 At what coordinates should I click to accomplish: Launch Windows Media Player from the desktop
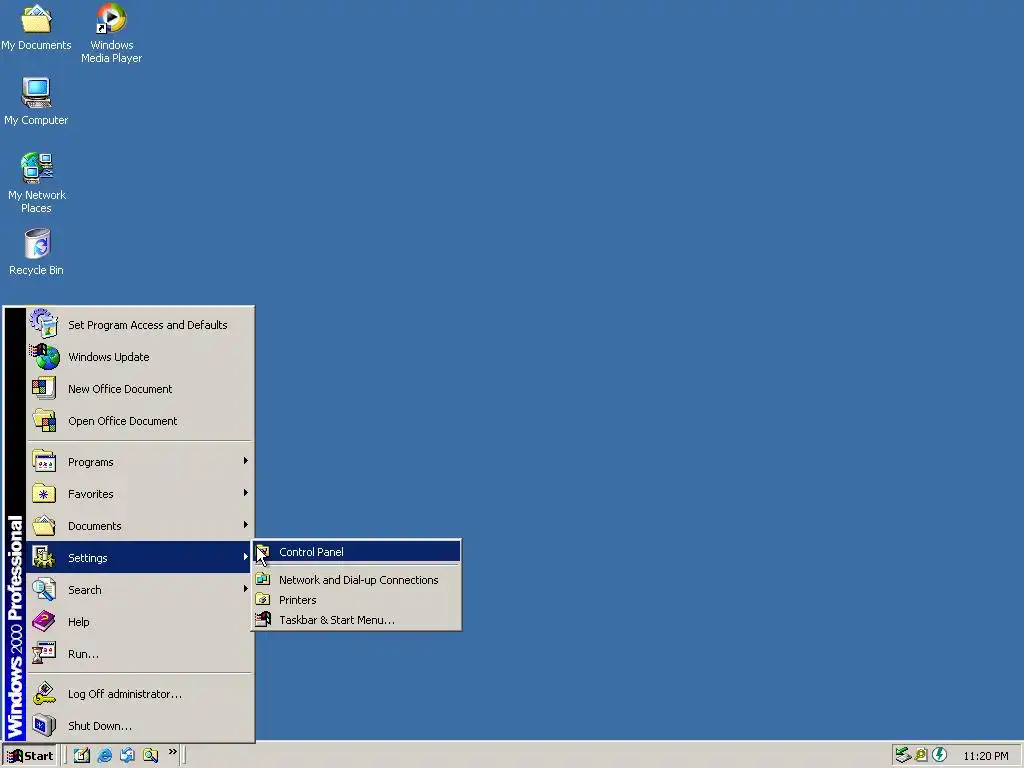[111, 33]
